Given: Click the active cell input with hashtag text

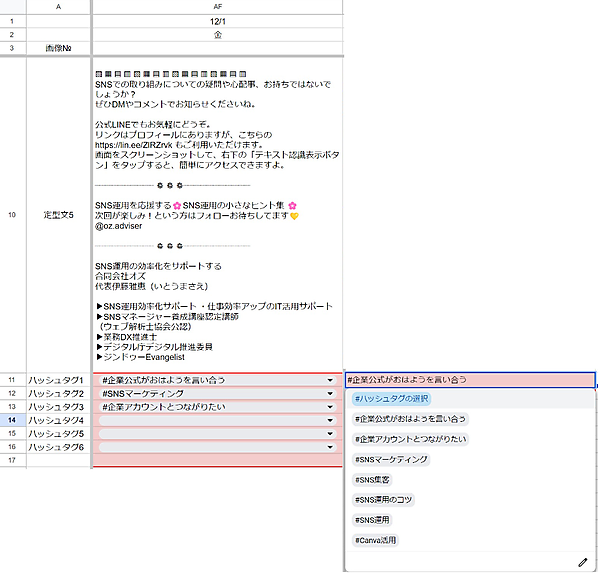Looking at the screenshot, I should pyautogui.click(x=468, y=380).
